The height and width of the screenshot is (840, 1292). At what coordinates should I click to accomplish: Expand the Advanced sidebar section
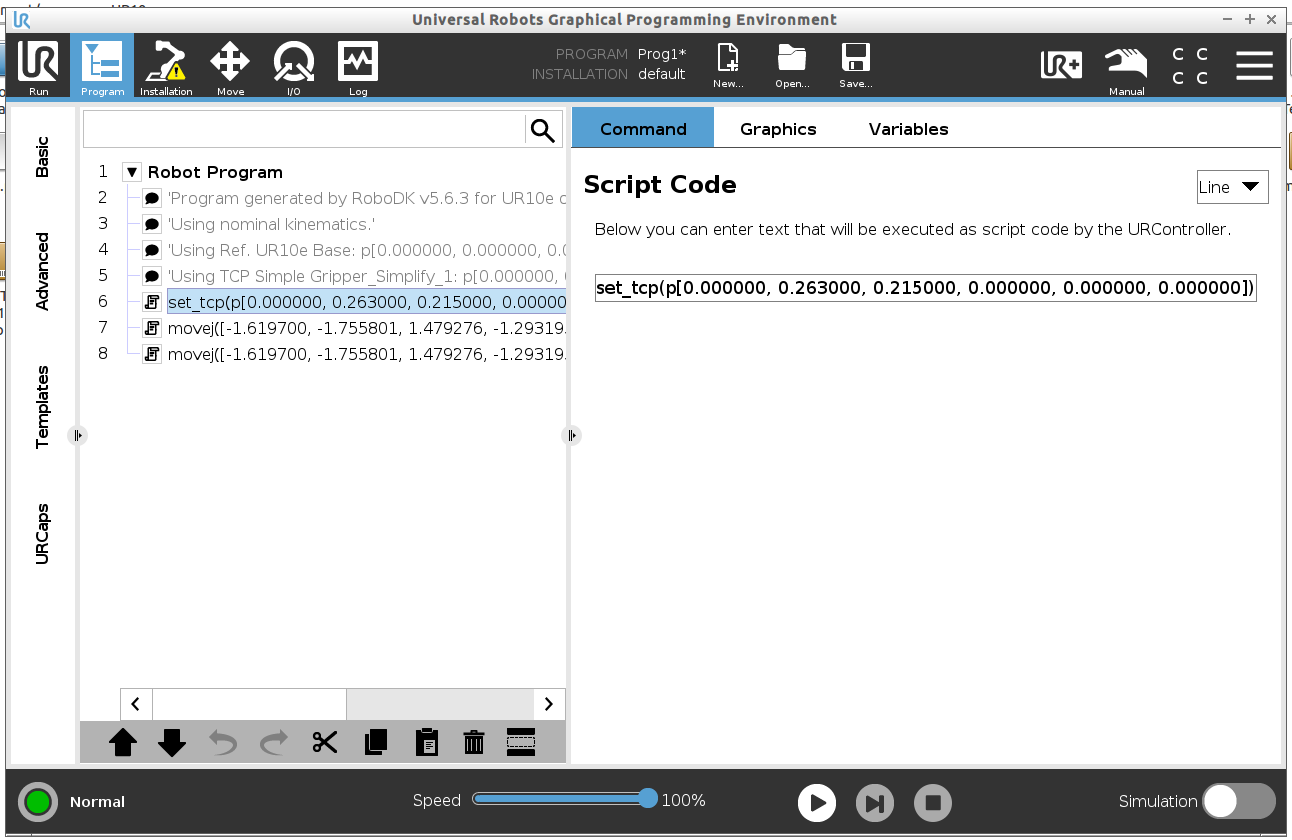pyautogui.click(x=42, y=271)
